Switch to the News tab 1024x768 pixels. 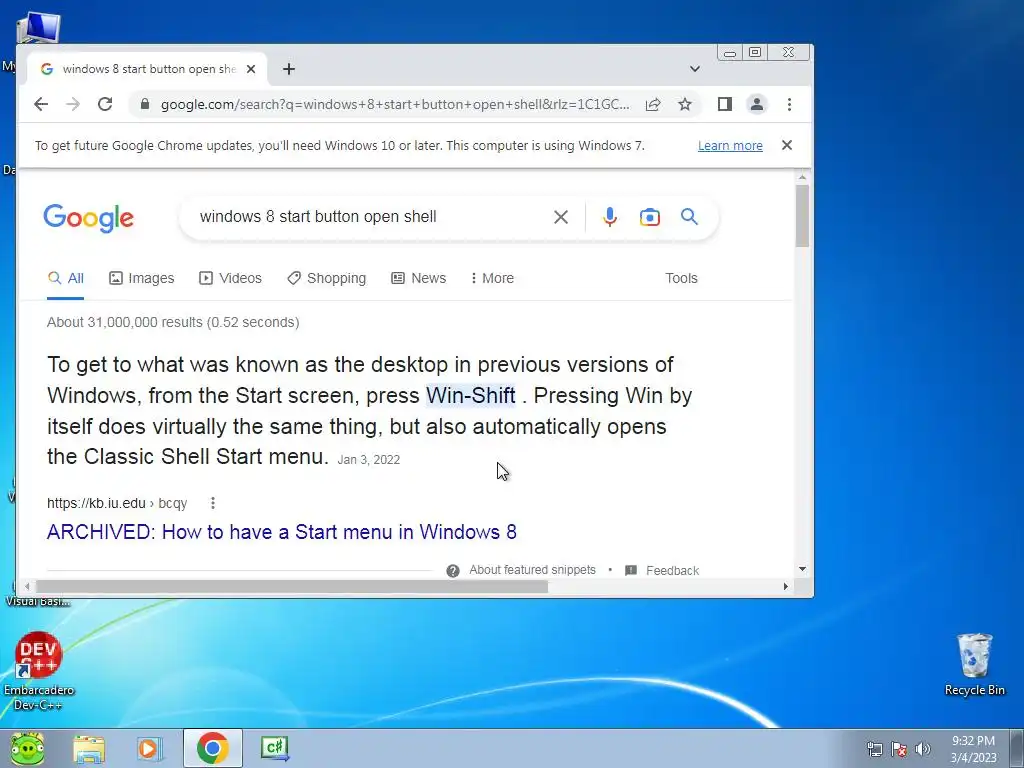[x=418, y=278]
